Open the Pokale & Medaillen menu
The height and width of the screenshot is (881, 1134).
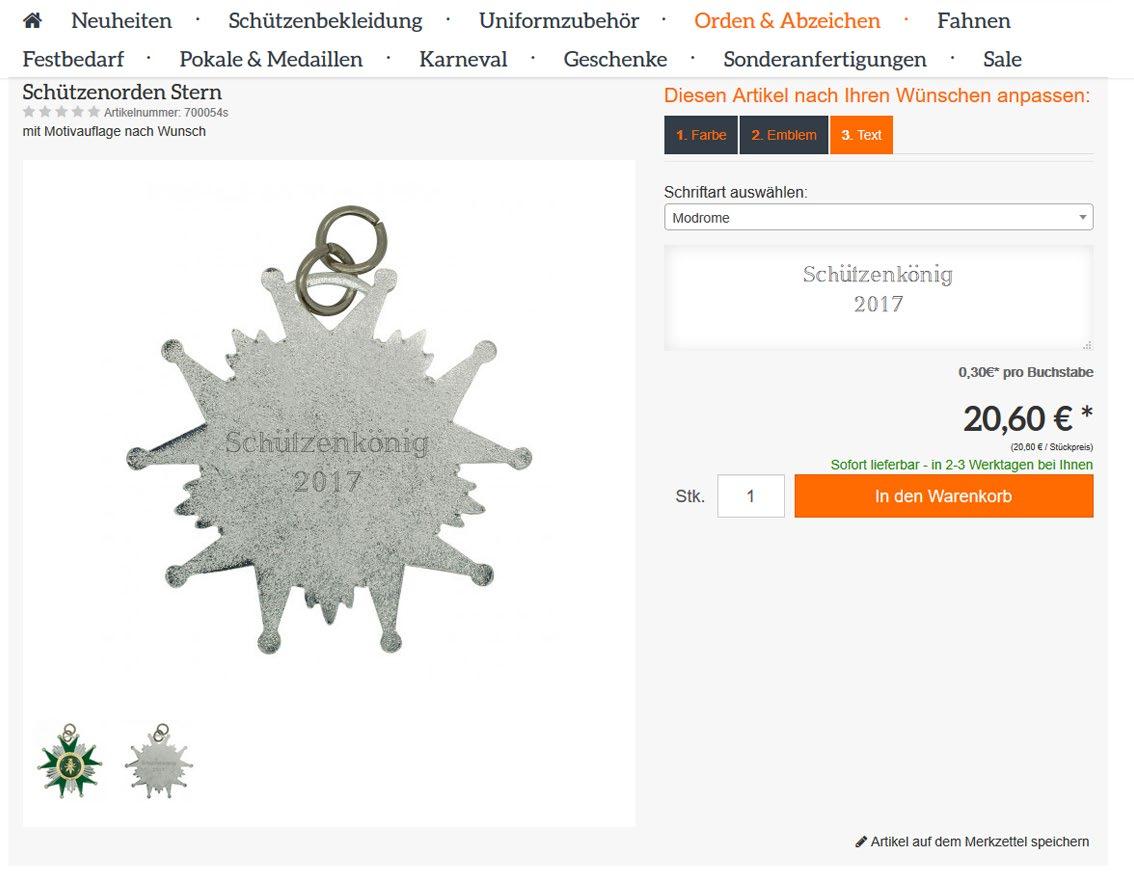point(271,59)
